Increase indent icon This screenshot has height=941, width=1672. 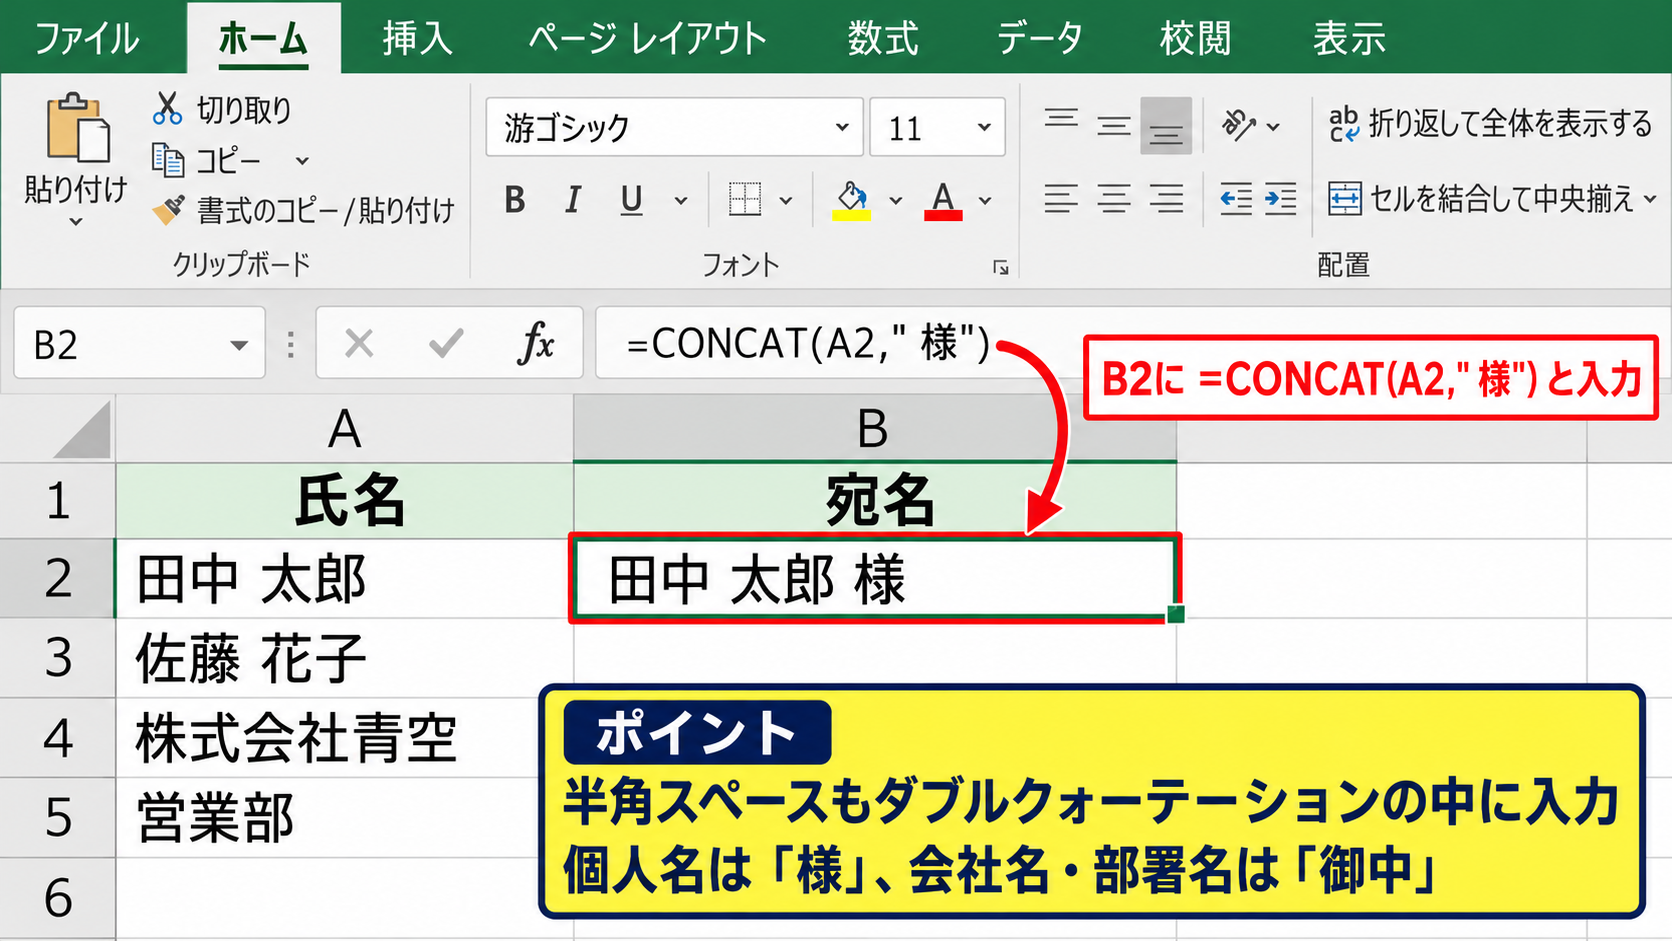[x=1280, y=199]
